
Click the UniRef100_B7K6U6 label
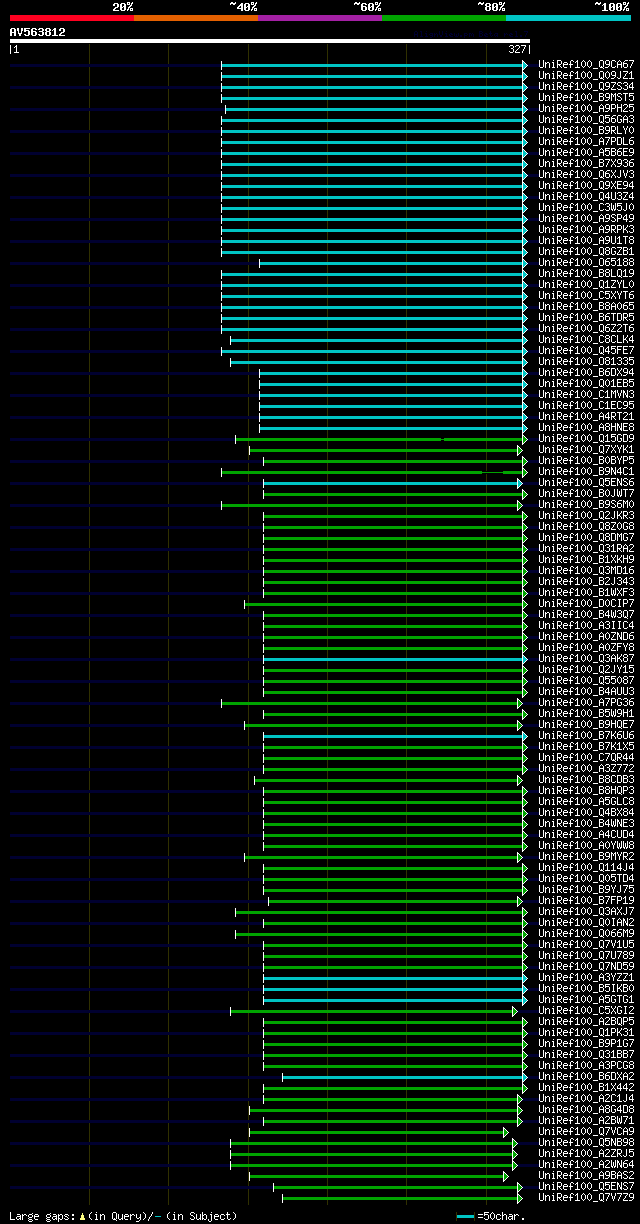tap(586, 735)
